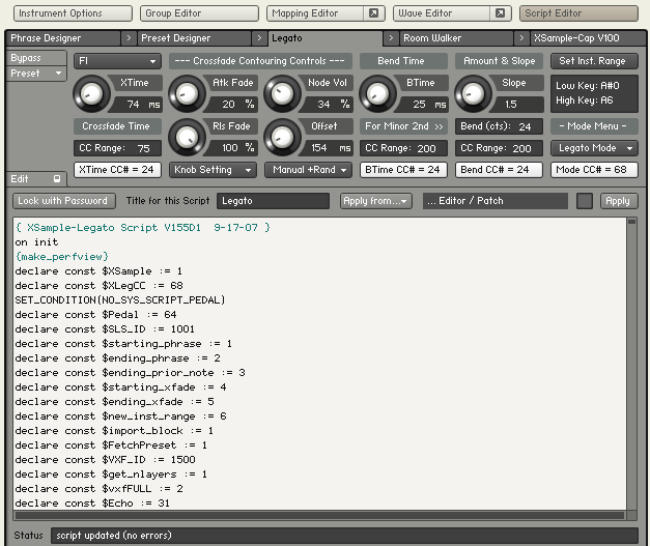Click the High Key: A6 text
This screenshot has height=546, width=650.
(x=584, y=100)
